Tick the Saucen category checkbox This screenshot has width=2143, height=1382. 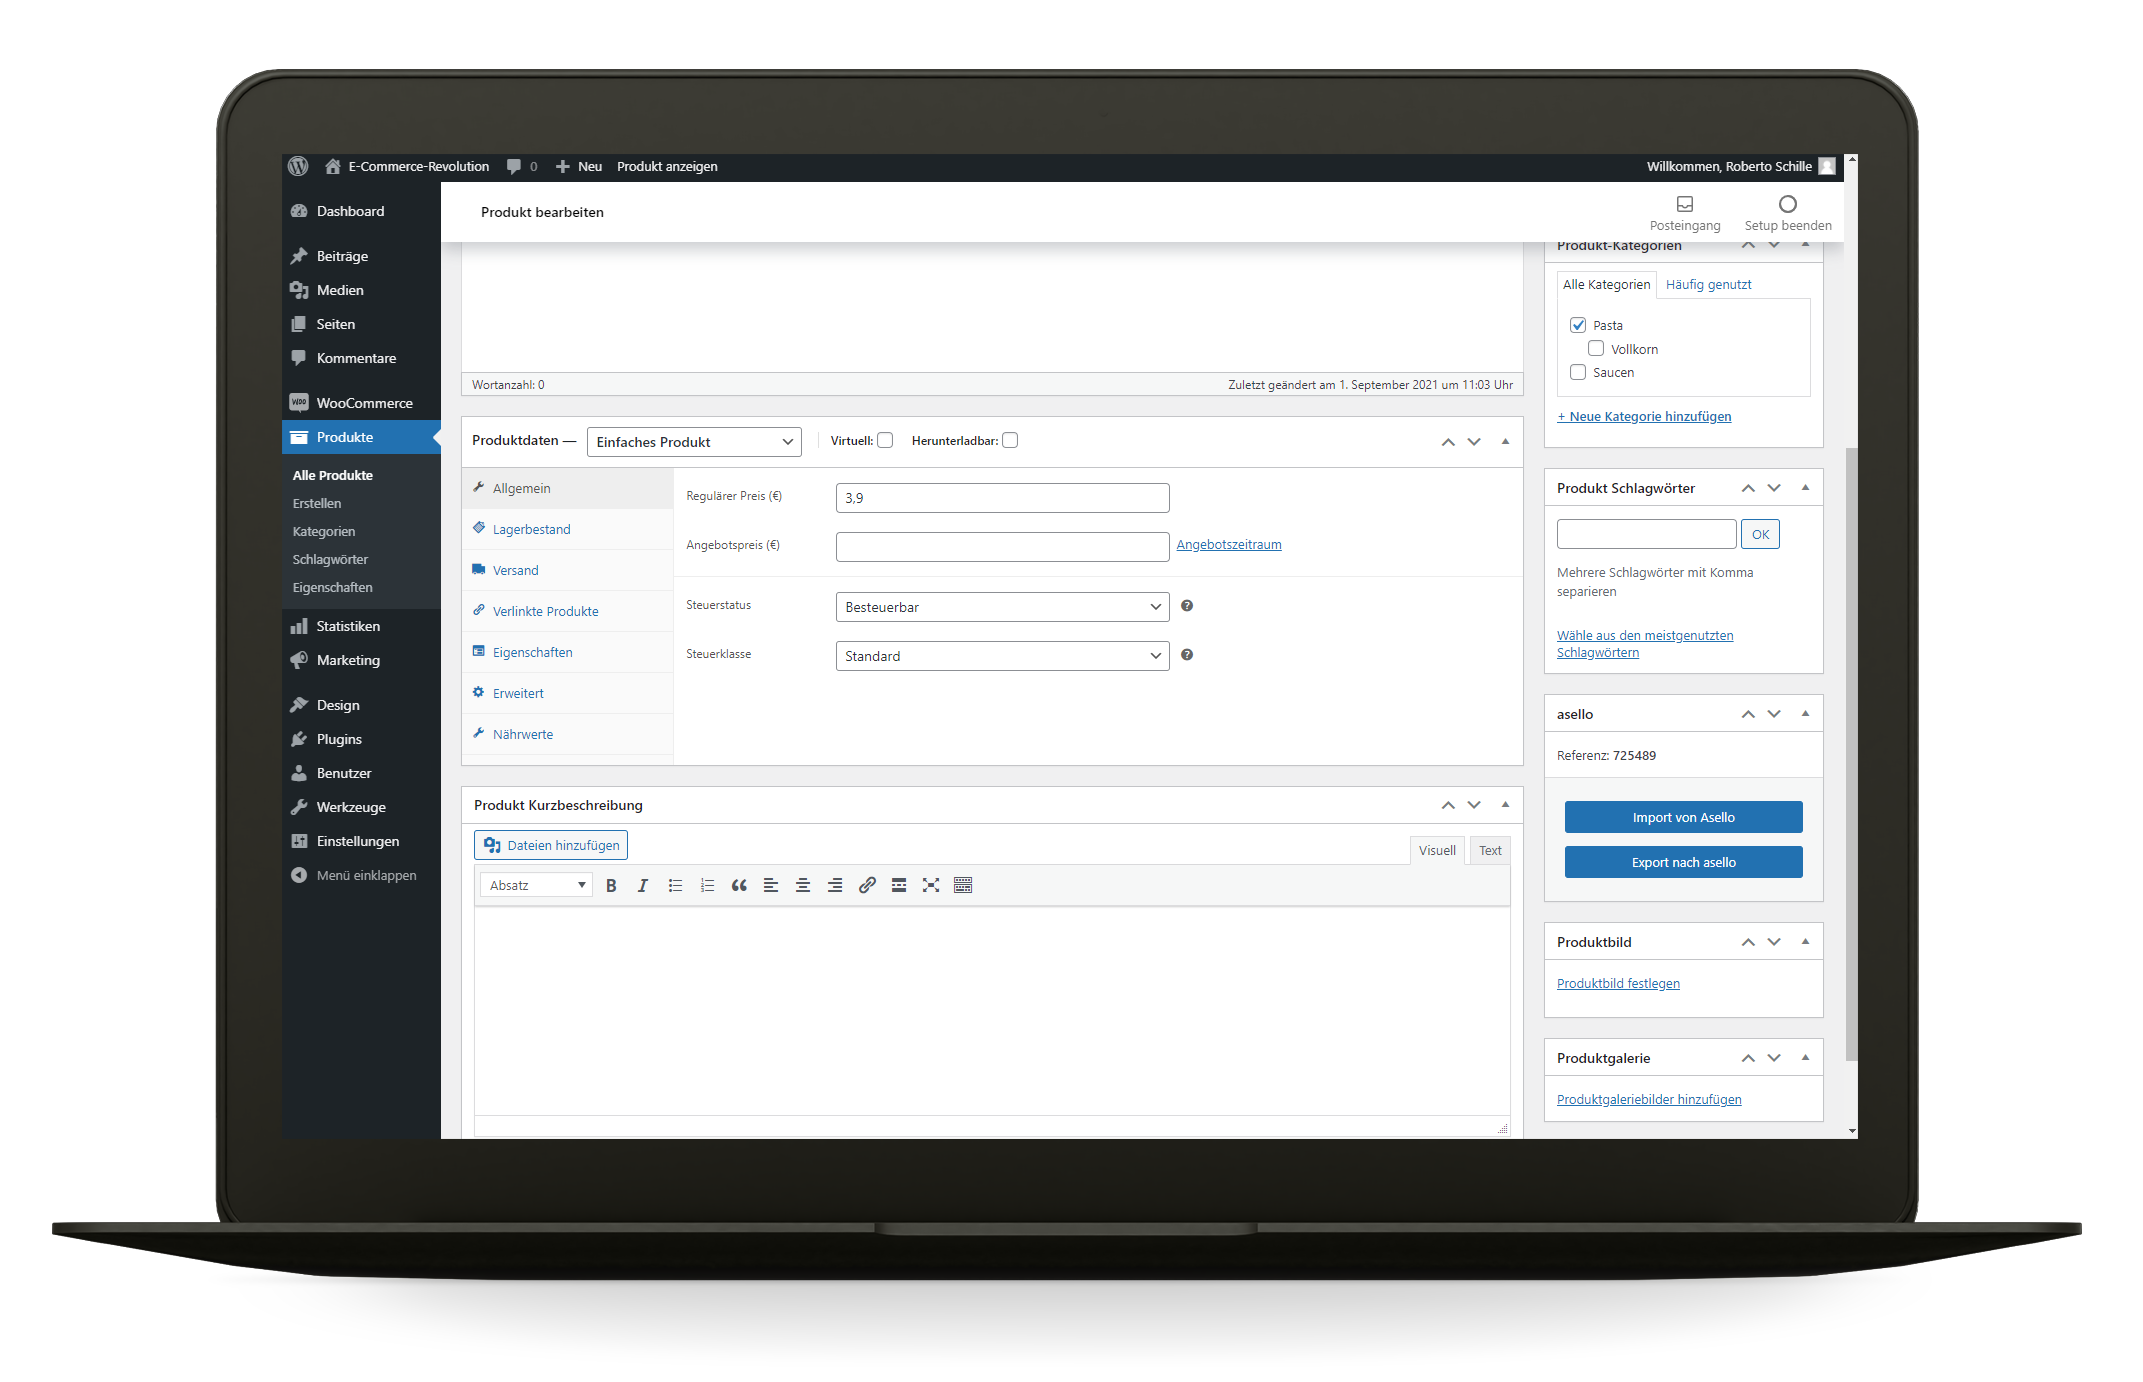pos(1578,372)
